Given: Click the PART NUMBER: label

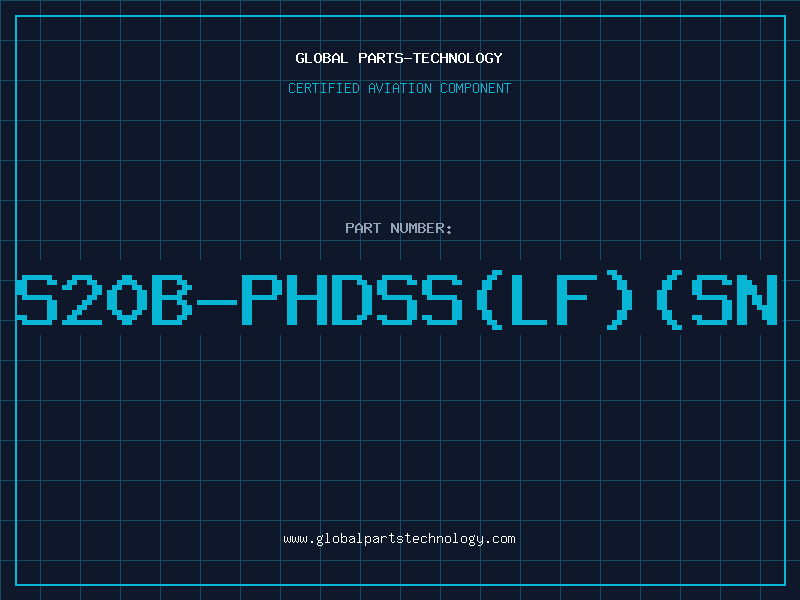Looking at the screenshot, I should click(399, 228).
